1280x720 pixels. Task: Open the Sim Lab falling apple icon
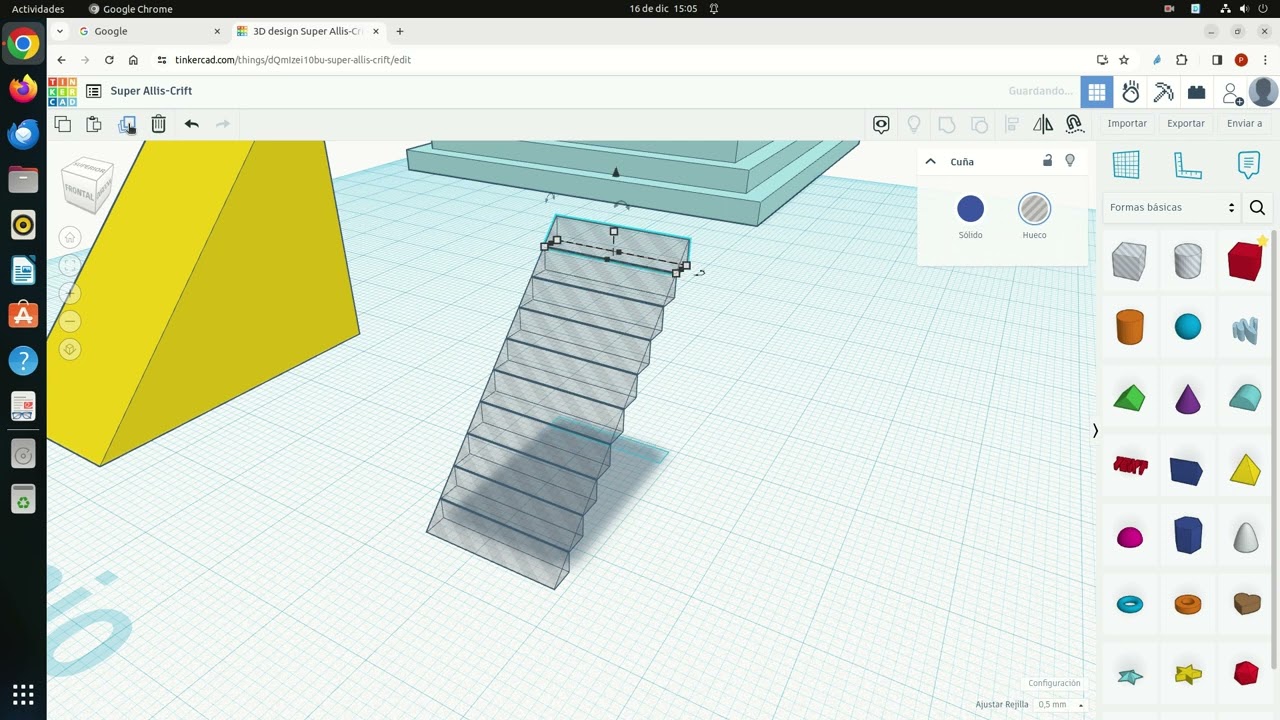[1131, 92]
